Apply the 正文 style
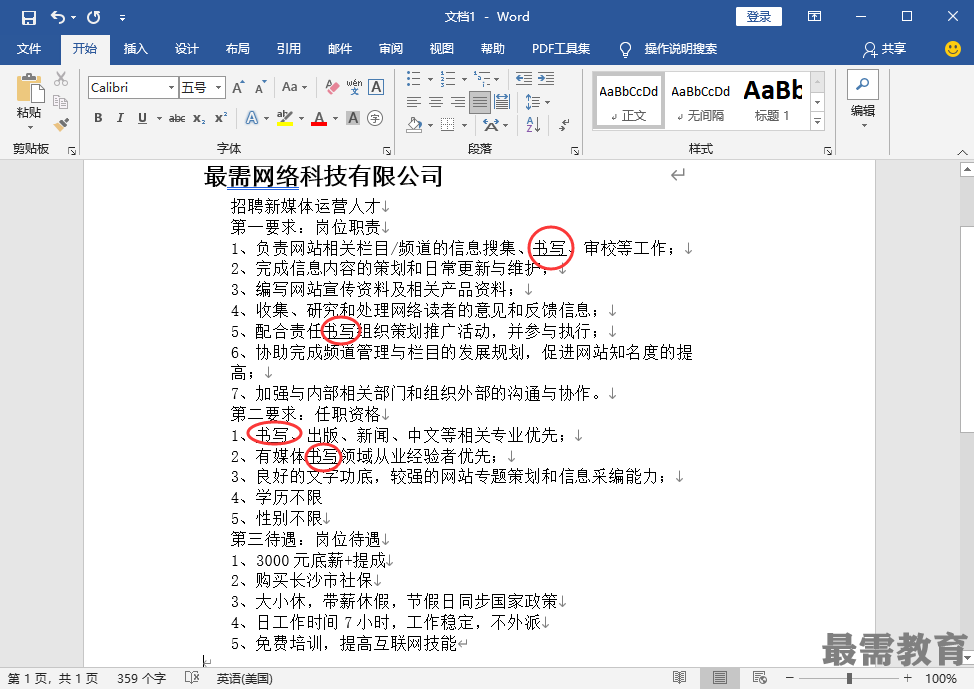 pos(629,101)
